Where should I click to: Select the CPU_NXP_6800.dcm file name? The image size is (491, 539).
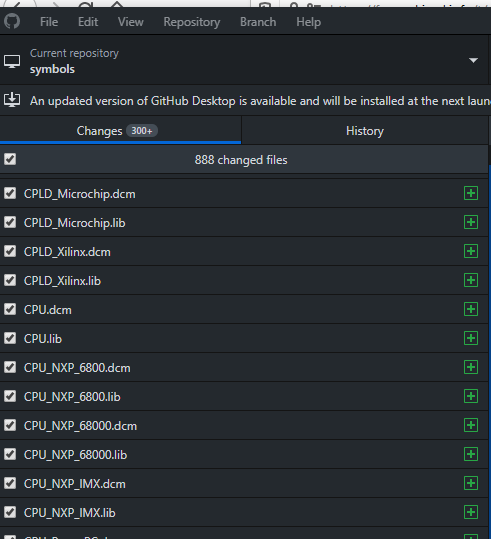[x=77, y=368]
